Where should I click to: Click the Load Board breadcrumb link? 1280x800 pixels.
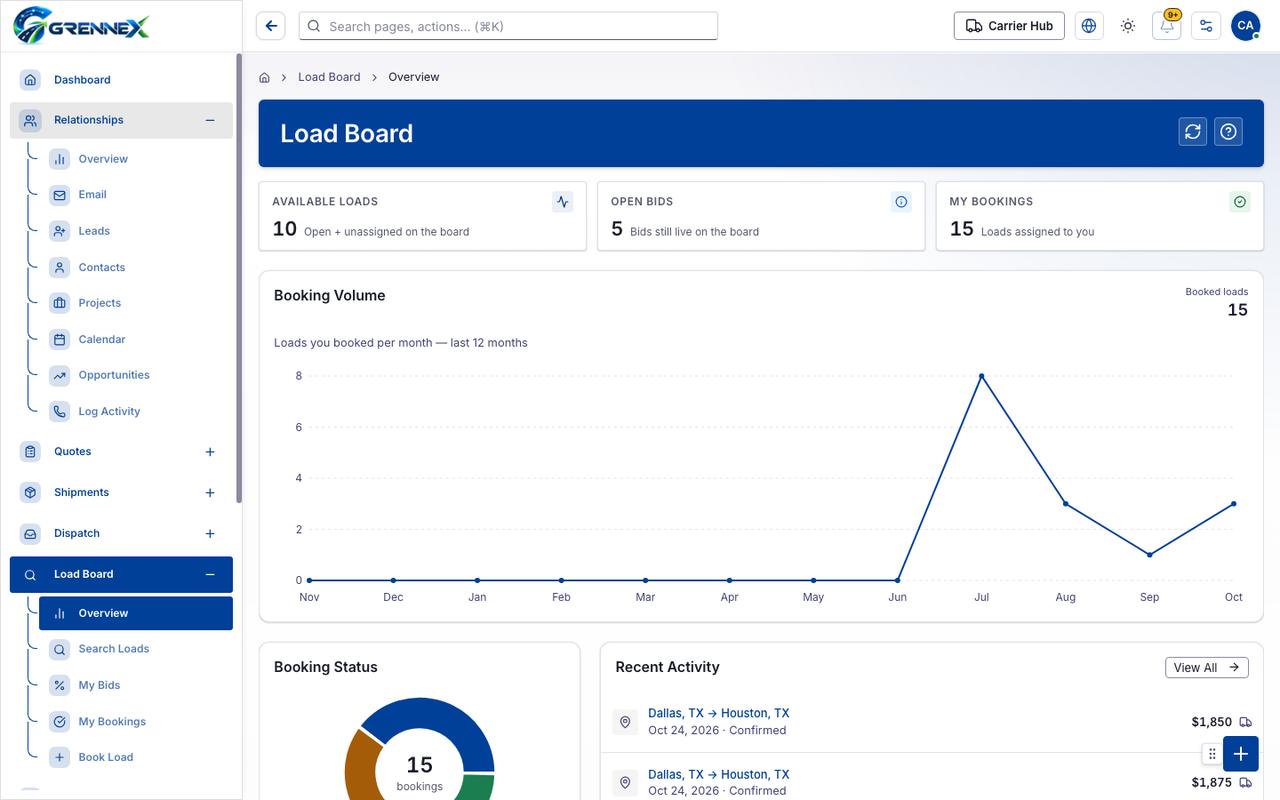point(329,77)
